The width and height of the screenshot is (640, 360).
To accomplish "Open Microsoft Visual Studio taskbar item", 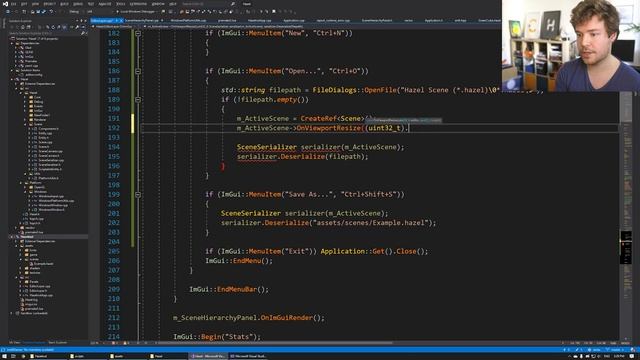I will pos(248,356).
